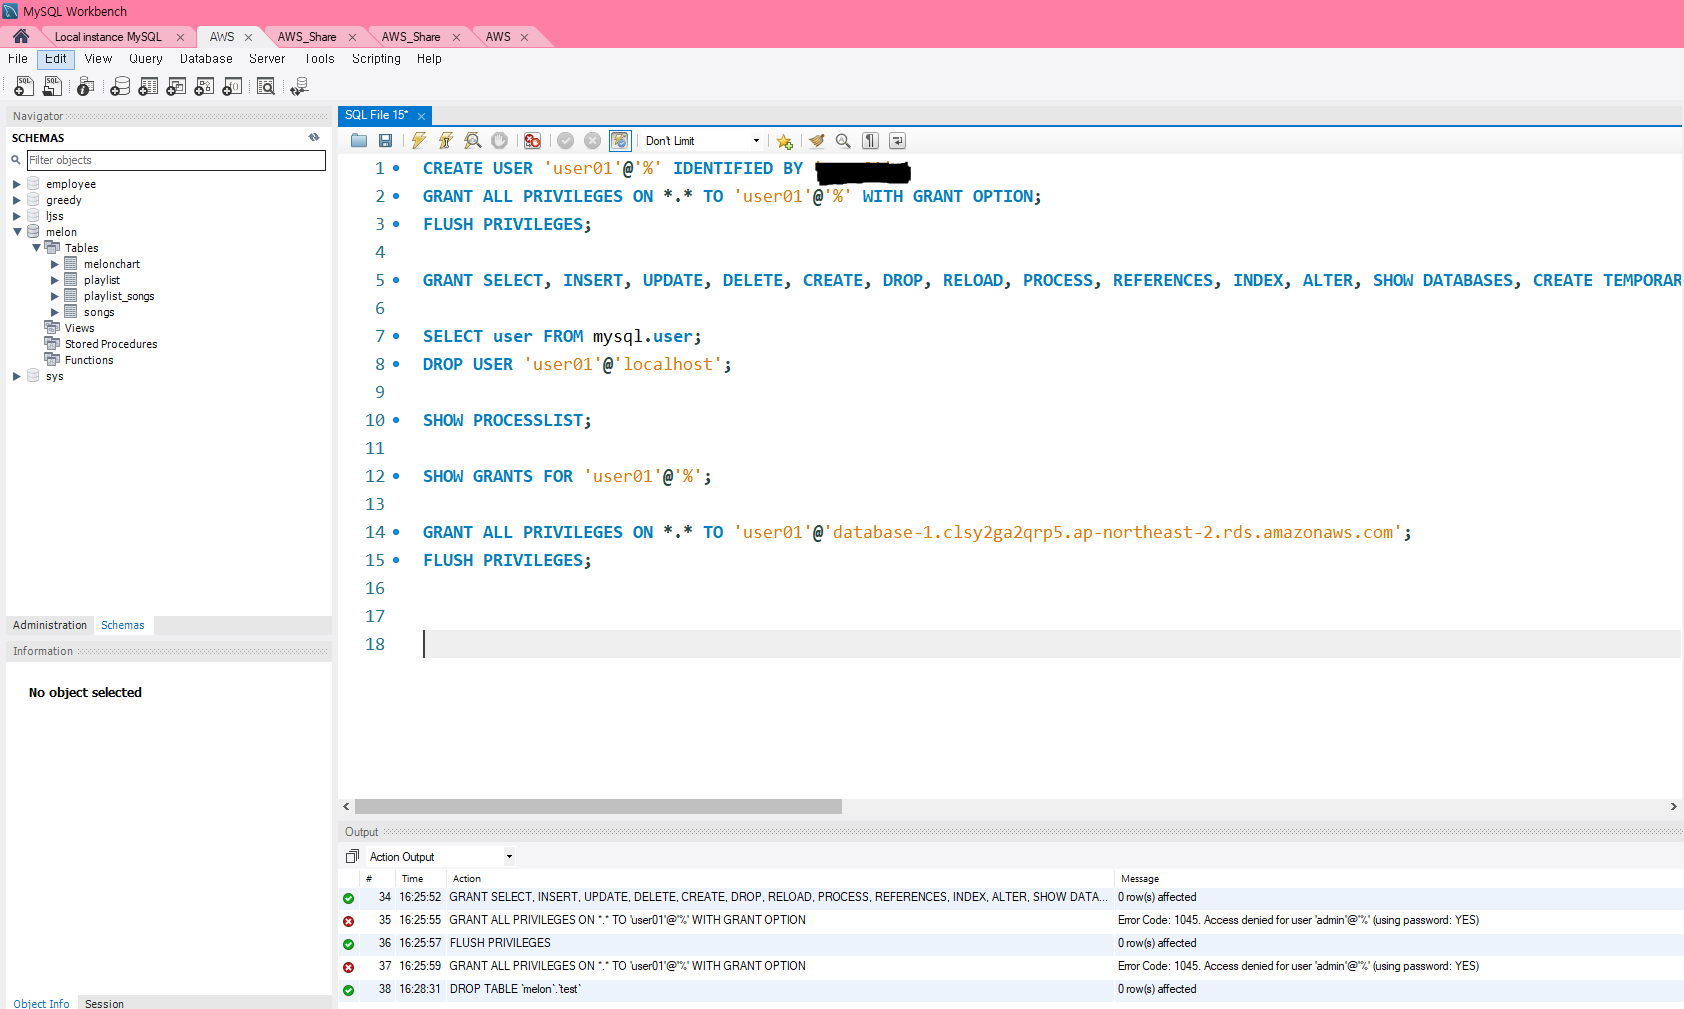Open the Object Info tab

tap(42, 1003)
